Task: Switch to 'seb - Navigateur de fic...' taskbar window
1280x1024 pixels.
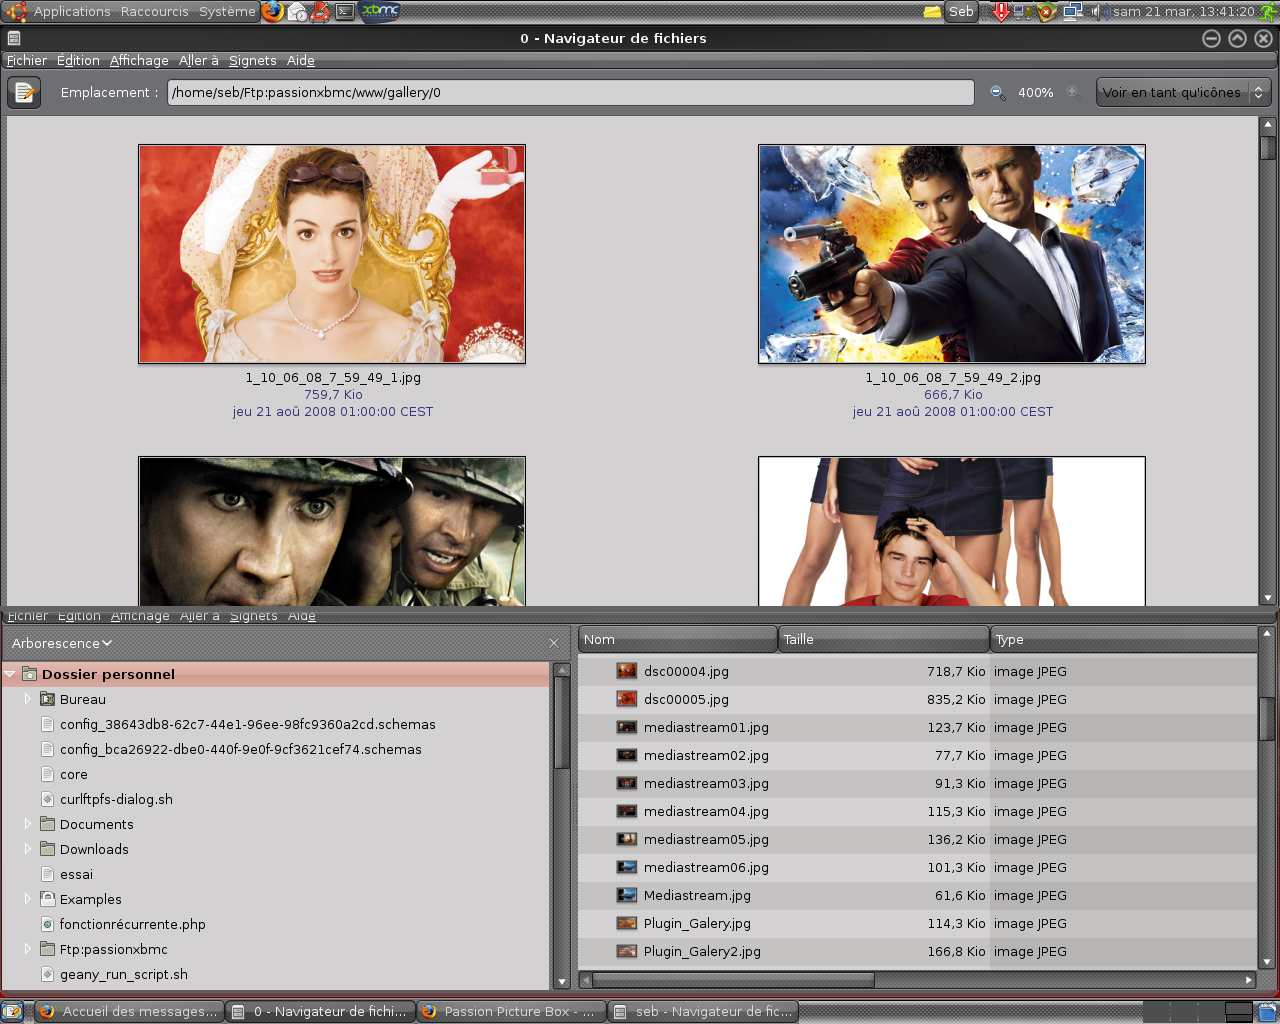Action: [702, 1012]
